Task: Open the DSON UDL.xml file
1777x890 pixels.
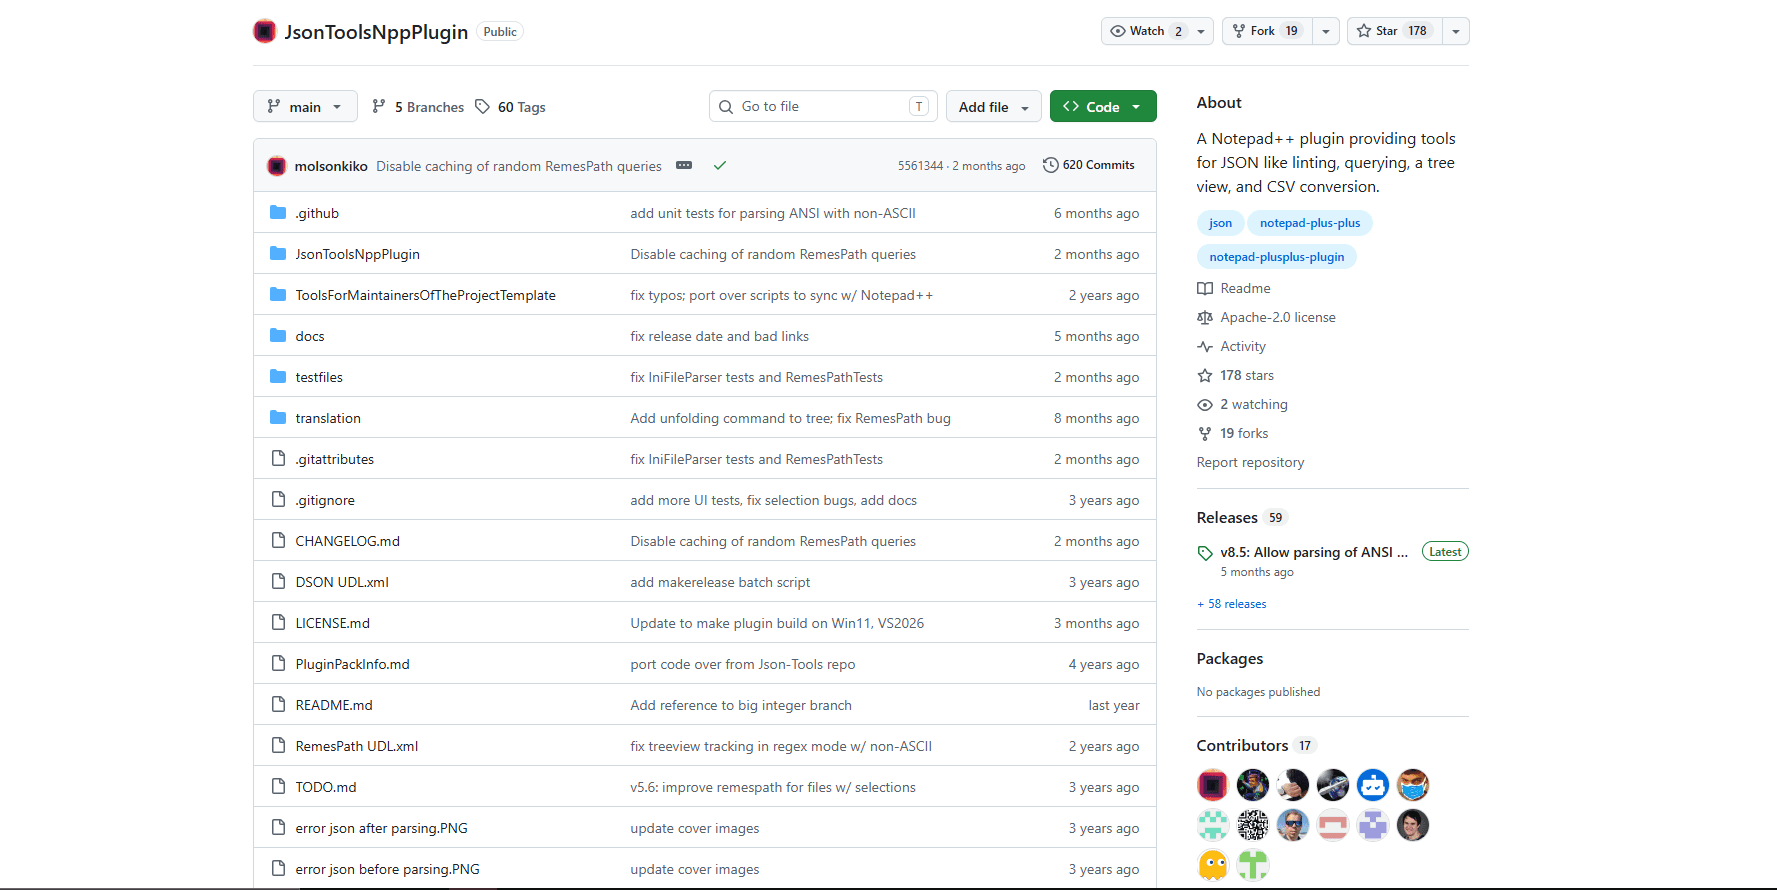Action: (x=342, y=582)
